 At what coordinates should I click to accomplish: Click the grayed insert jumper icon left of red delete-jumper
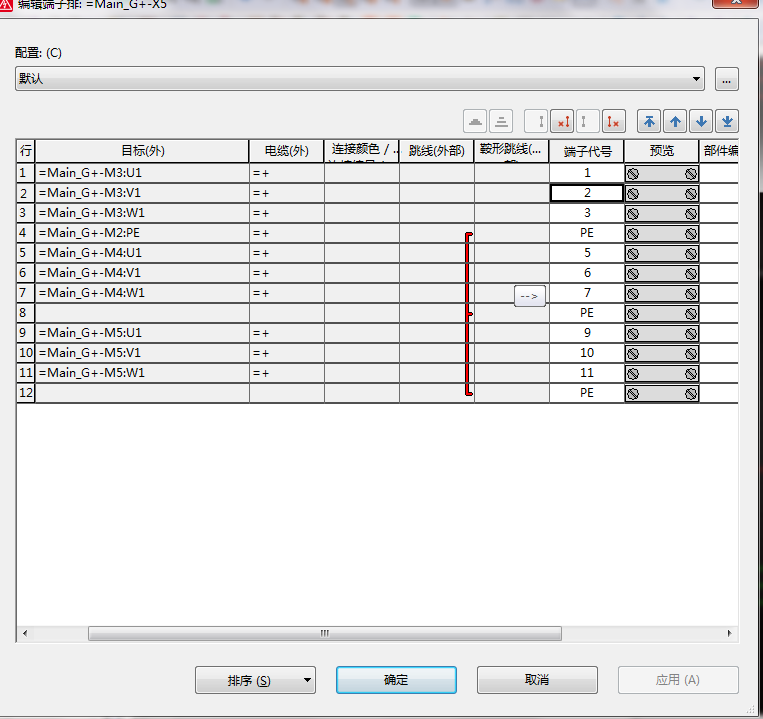click(x=536, y=121)
